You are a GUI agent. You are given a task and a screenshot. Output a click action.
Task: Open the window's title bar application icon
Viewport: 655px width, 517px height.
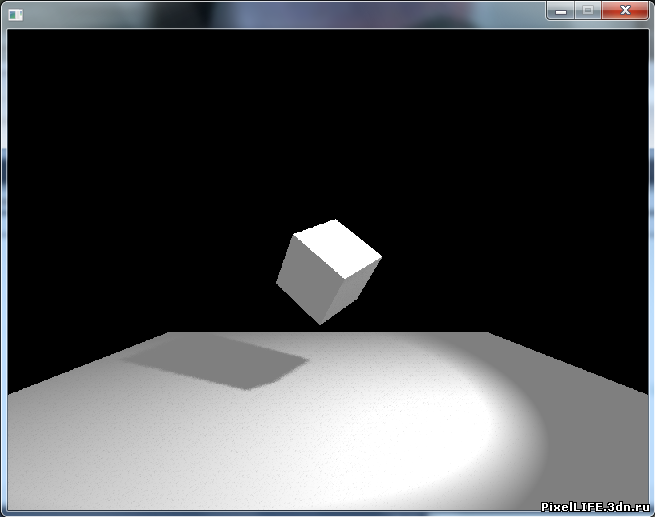click(x=15, y=15)
